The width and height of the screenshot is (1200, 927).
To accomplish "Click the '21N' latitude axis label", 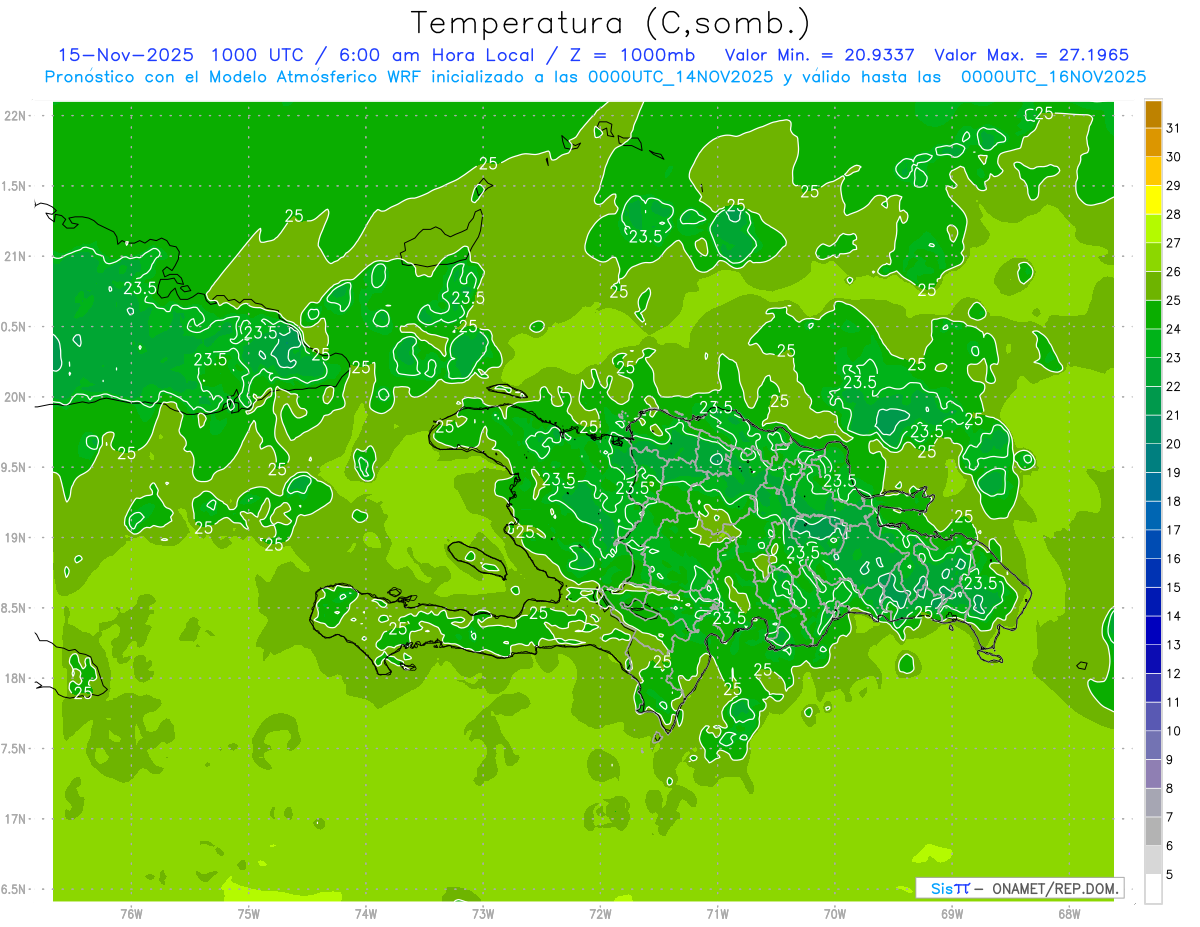I will (x=16, y=257).
